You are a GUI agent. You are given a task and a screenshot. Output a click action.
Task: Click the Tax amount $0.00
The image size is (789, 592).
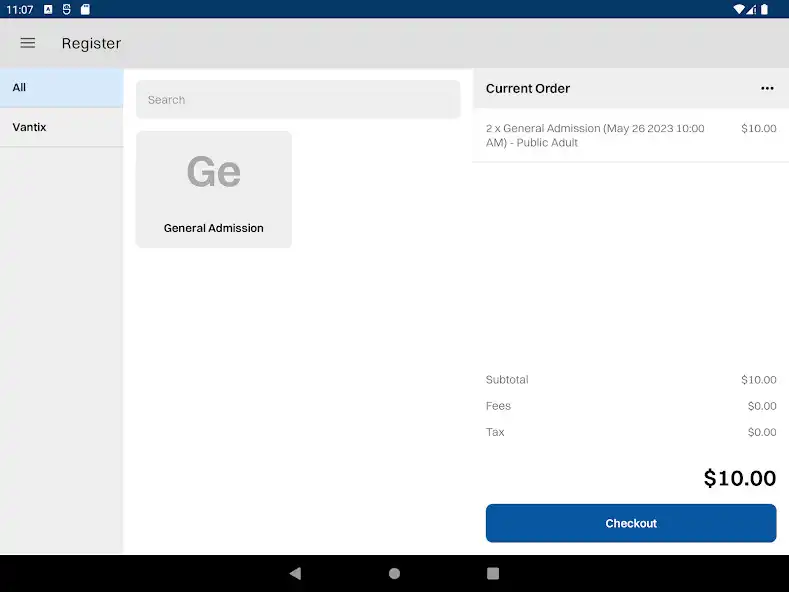(762, 432)
